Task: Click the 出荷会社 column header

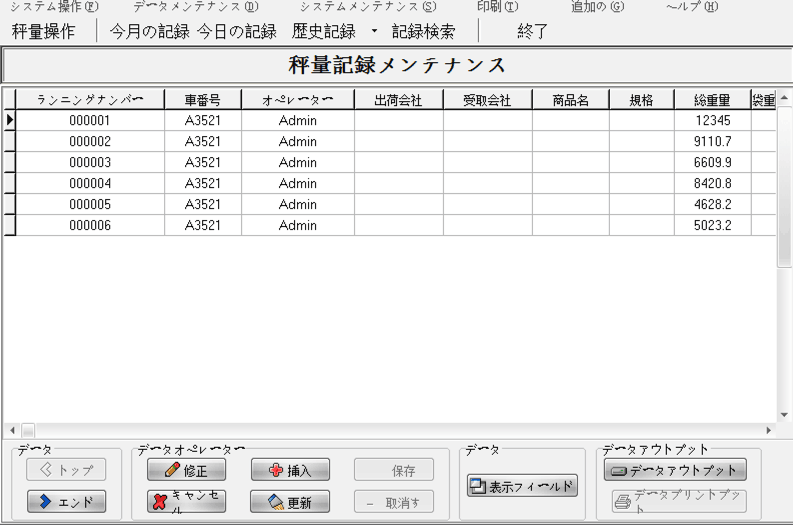Action: click(399, 100)
